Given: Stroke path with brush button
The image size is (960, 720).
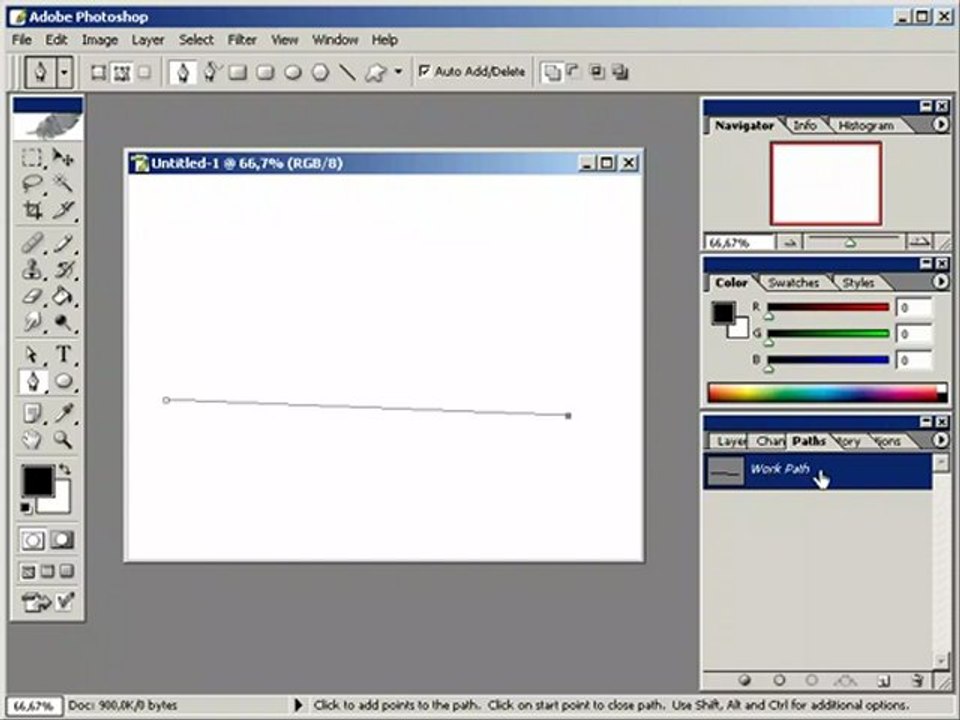Looking at the screenshot, I should [x=779, y=680].
